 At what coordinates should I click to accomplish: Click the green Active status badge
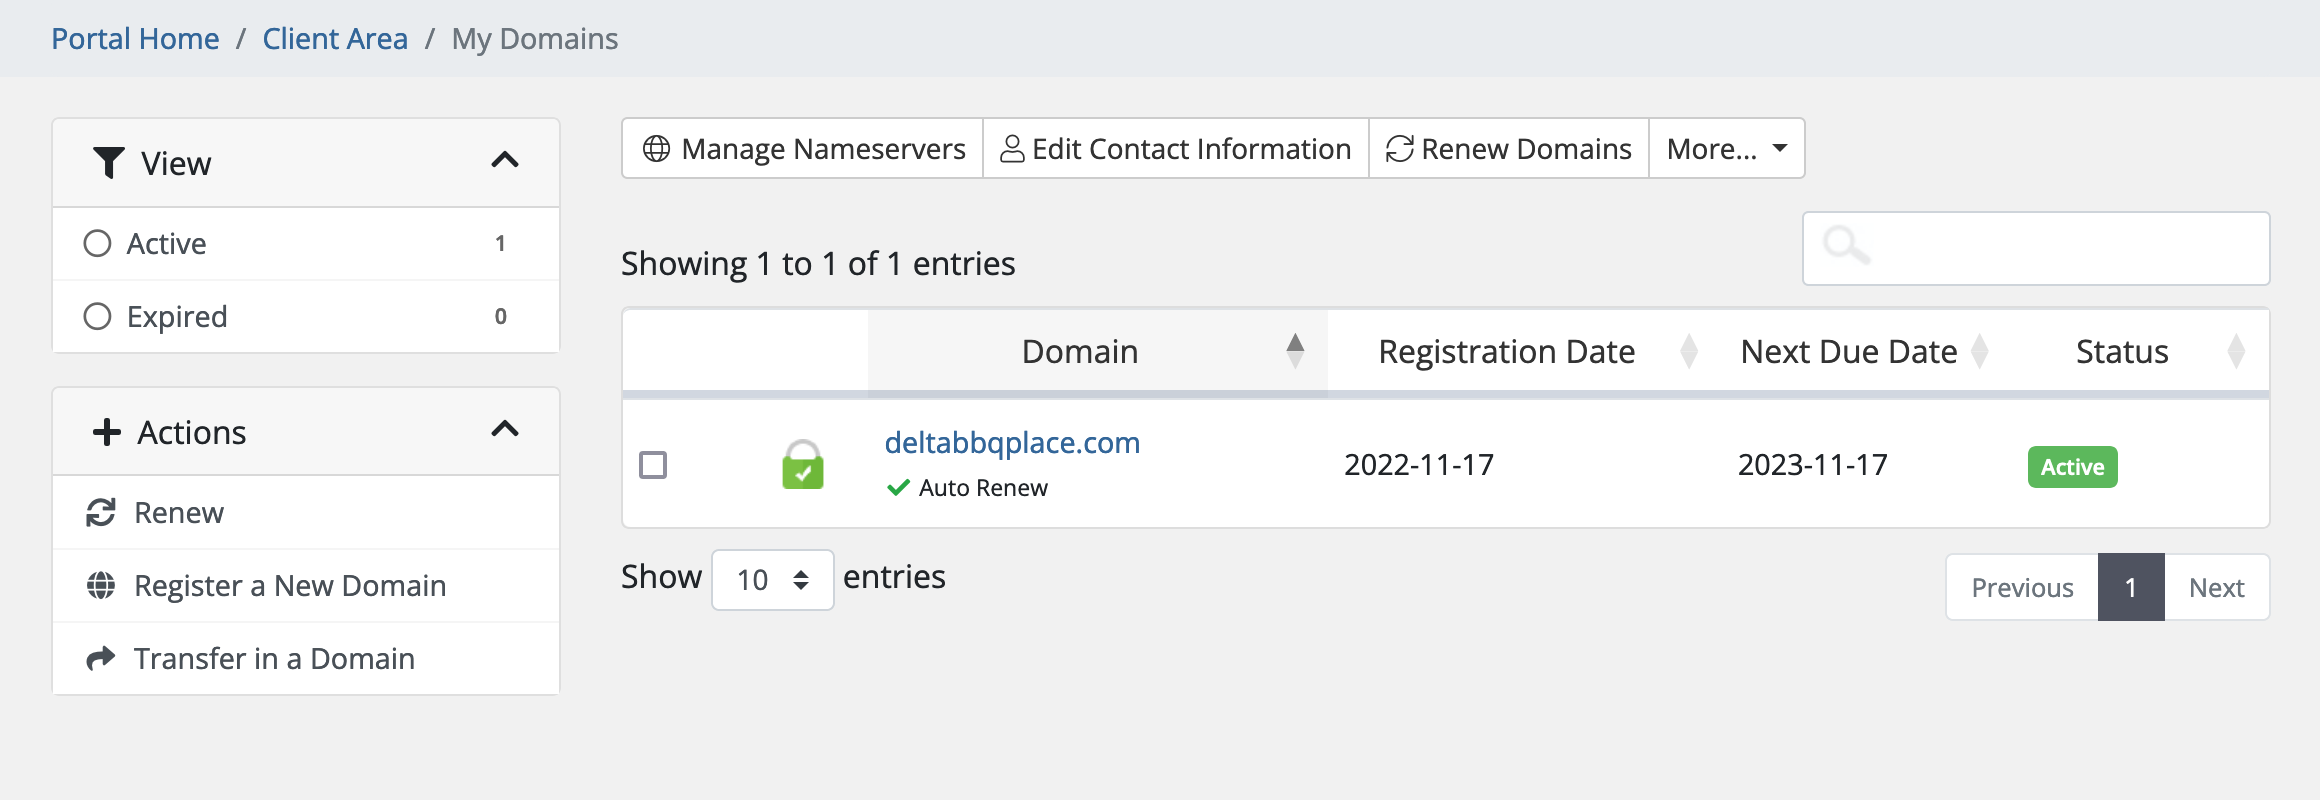(x=2072, y=467)
